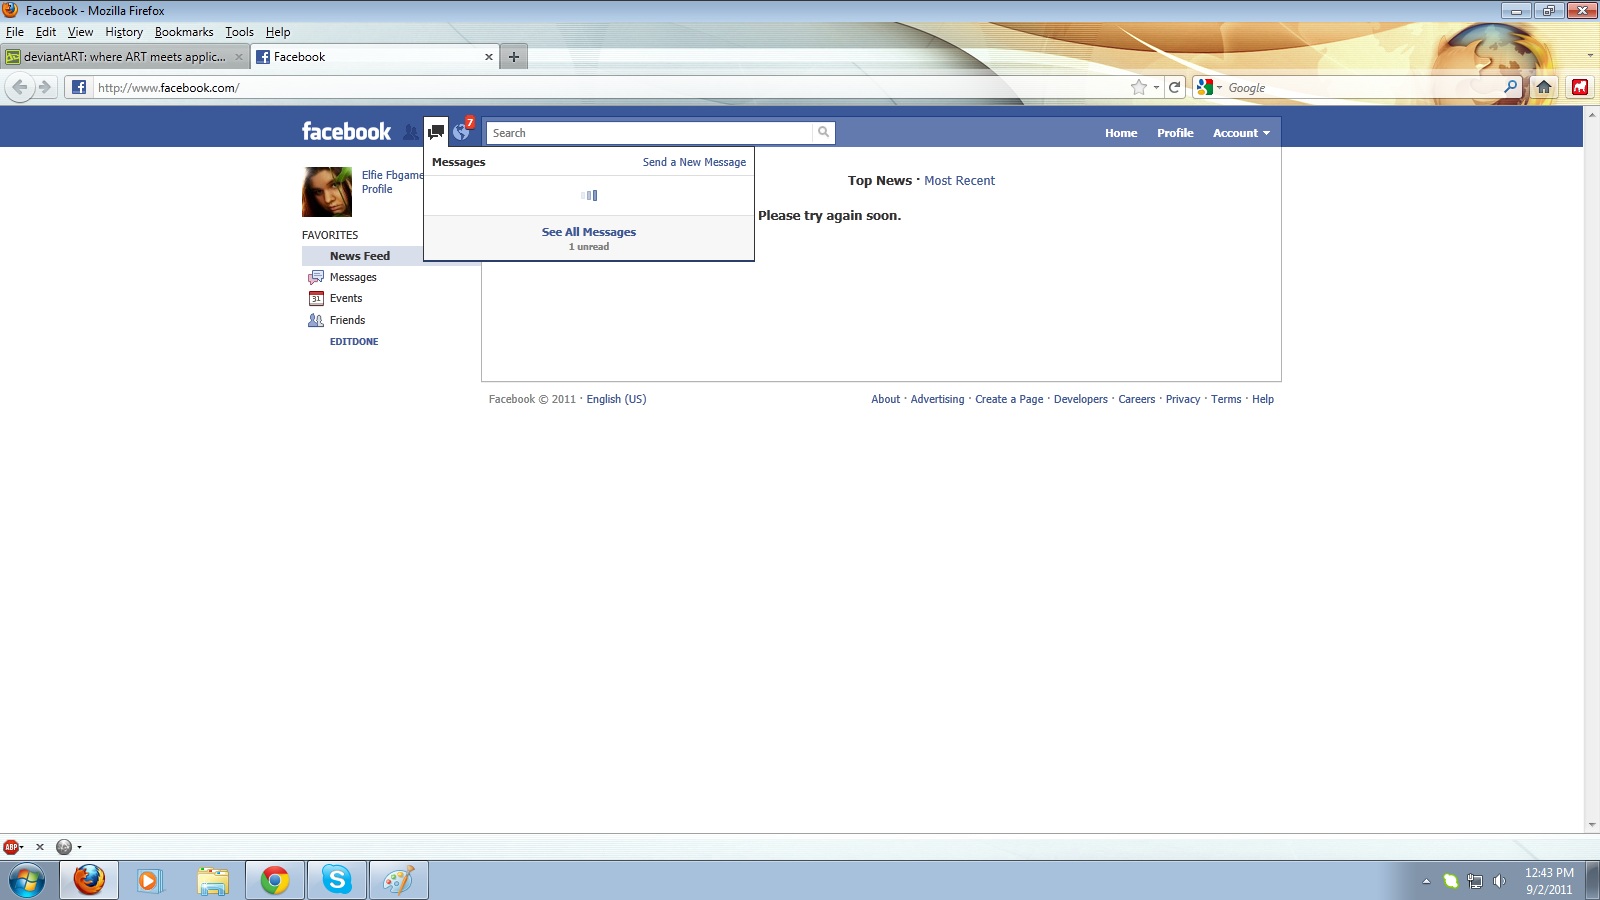Image resolution: width=1600 pixels, height=900 pixels.
Task: Open the View menu
Action: tap(80, 32)
